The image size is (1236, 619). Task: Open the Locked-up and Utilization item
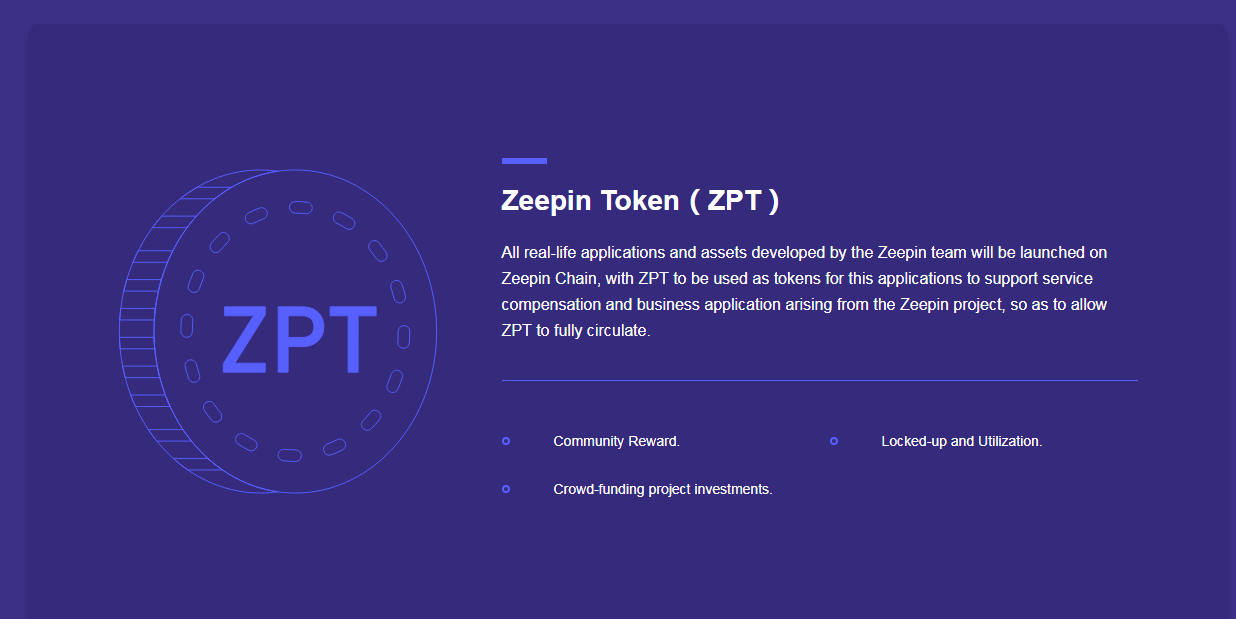pyautogui.click(x=961, y=441)
